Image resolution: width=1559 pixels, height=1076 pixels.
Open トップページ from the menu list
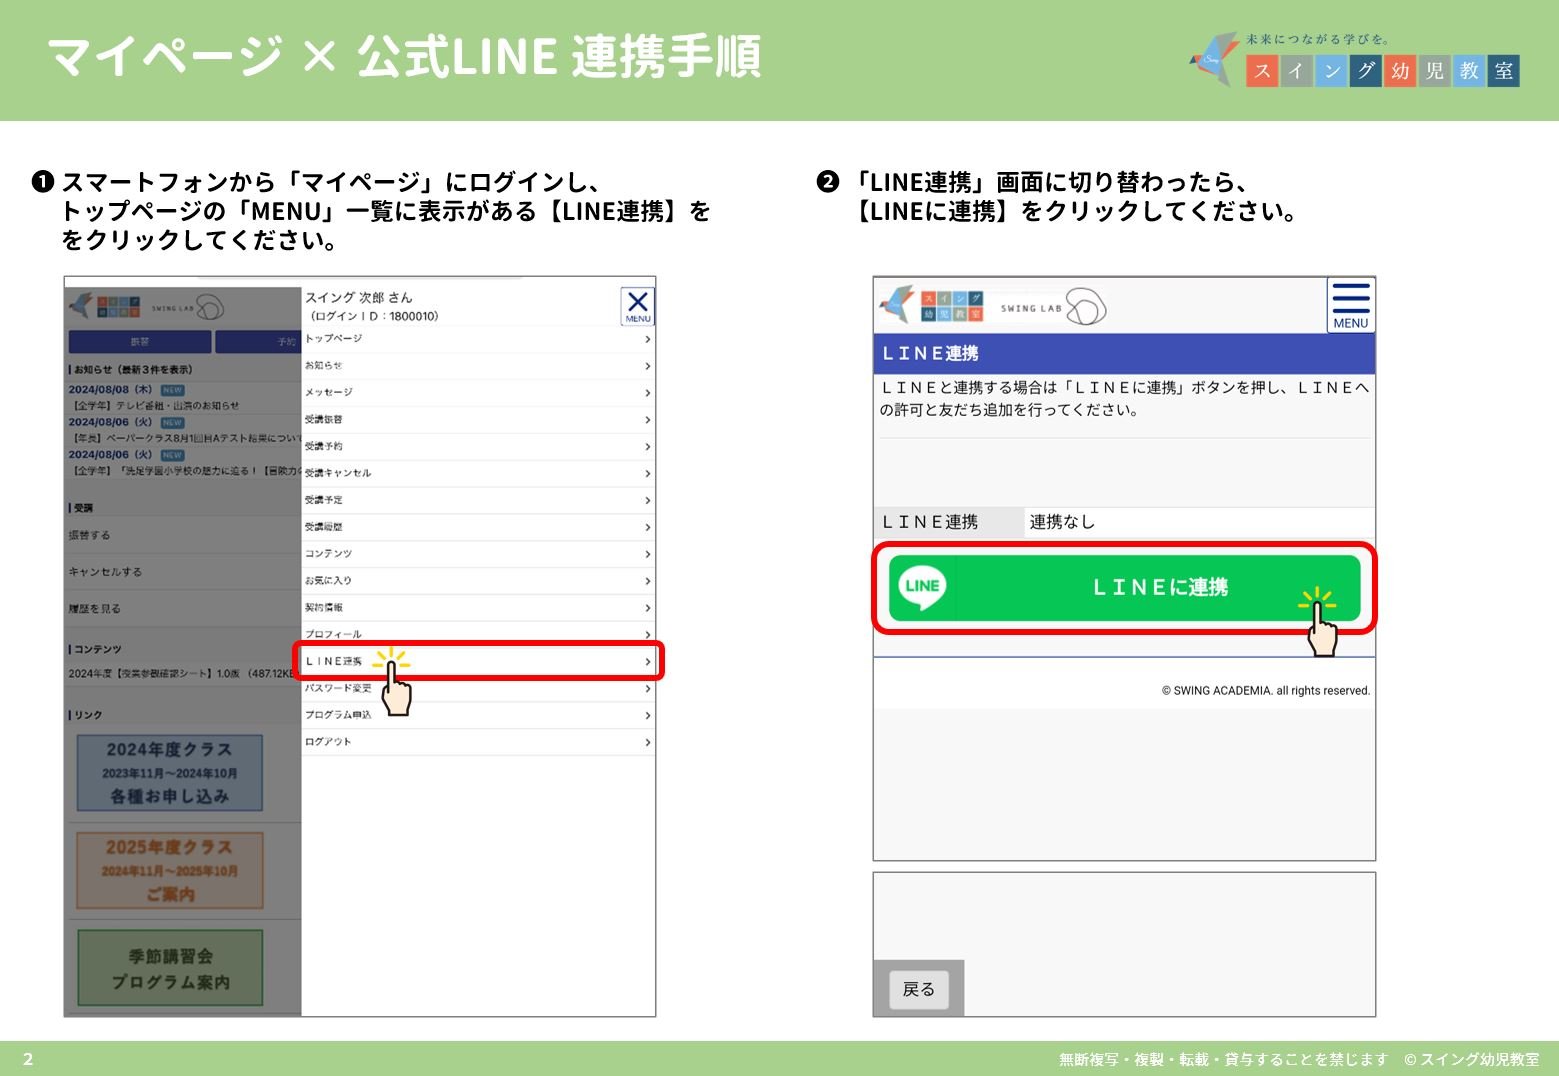pos(478,339)
